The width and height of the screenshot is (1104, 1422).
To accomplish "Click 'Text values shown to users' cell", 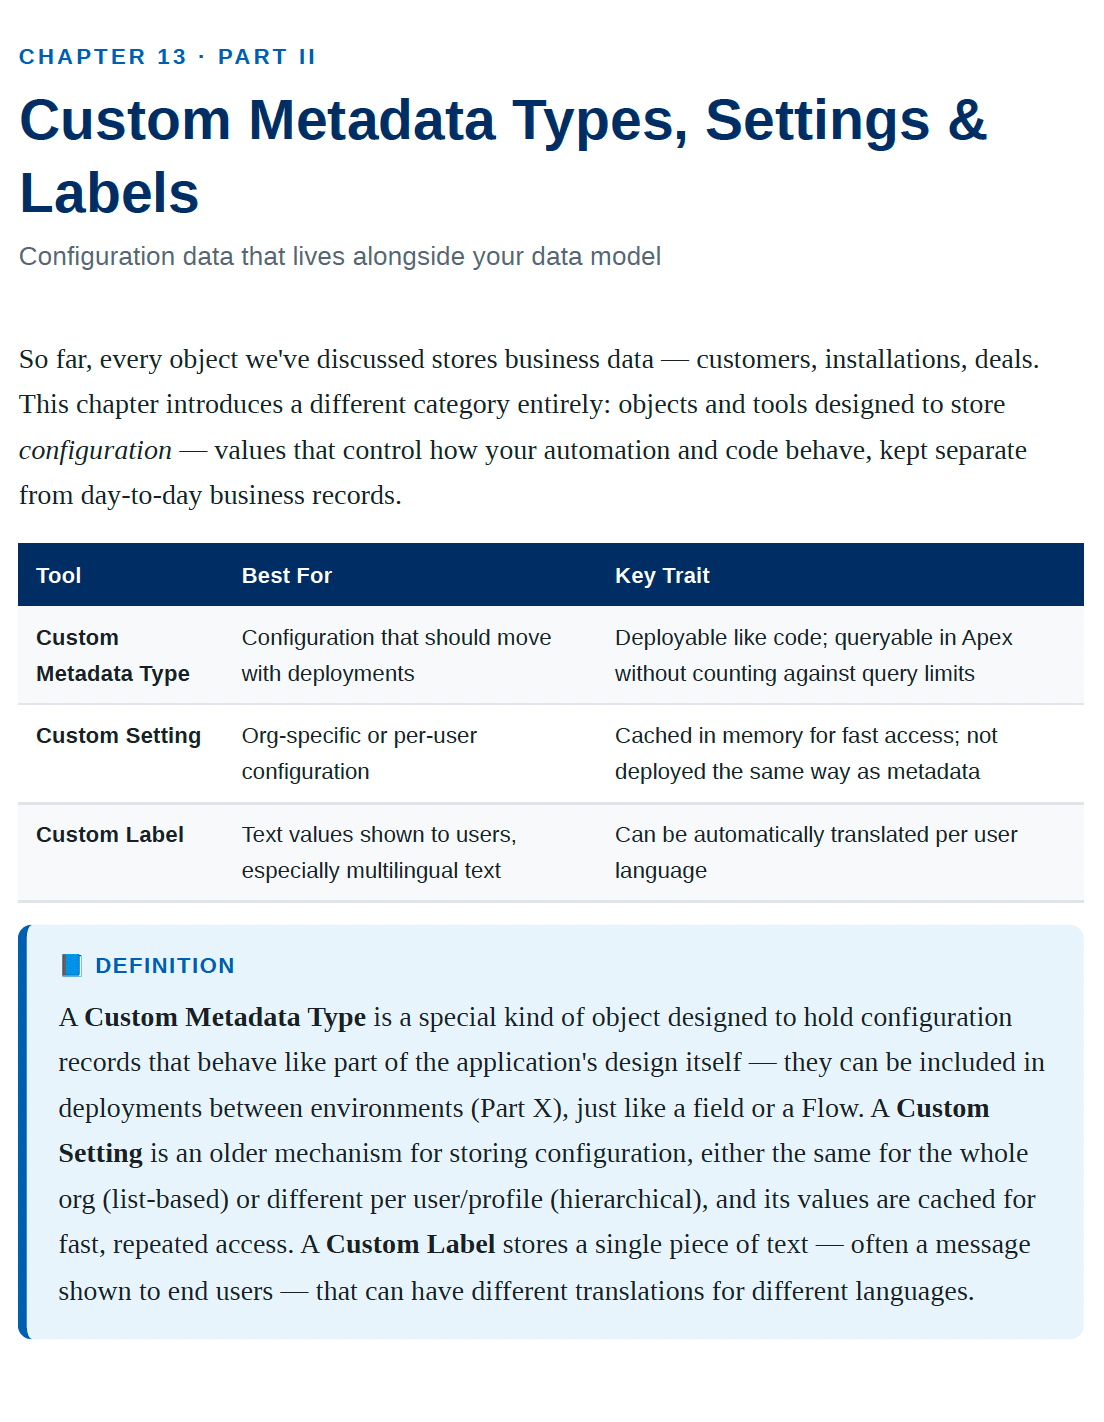I will coord(379,852).
